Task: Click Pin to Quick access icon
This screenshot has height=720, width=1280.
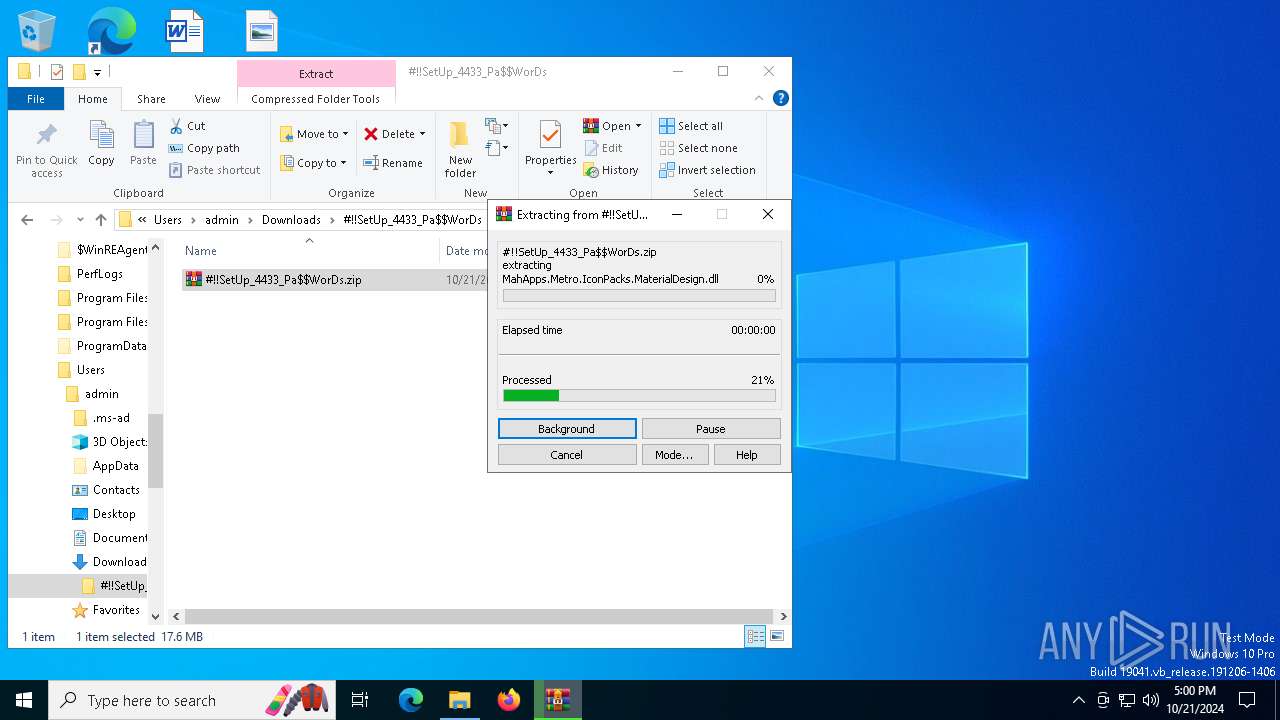Action: click(x=47, y=150)
